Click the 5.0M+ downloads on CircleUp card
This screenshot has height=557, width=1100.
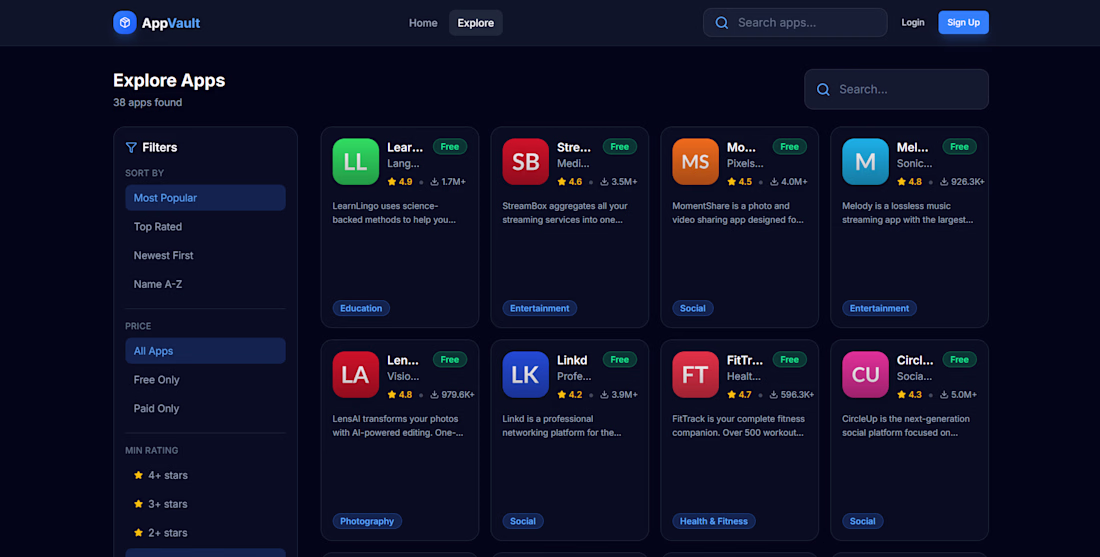tap(958, 395)
